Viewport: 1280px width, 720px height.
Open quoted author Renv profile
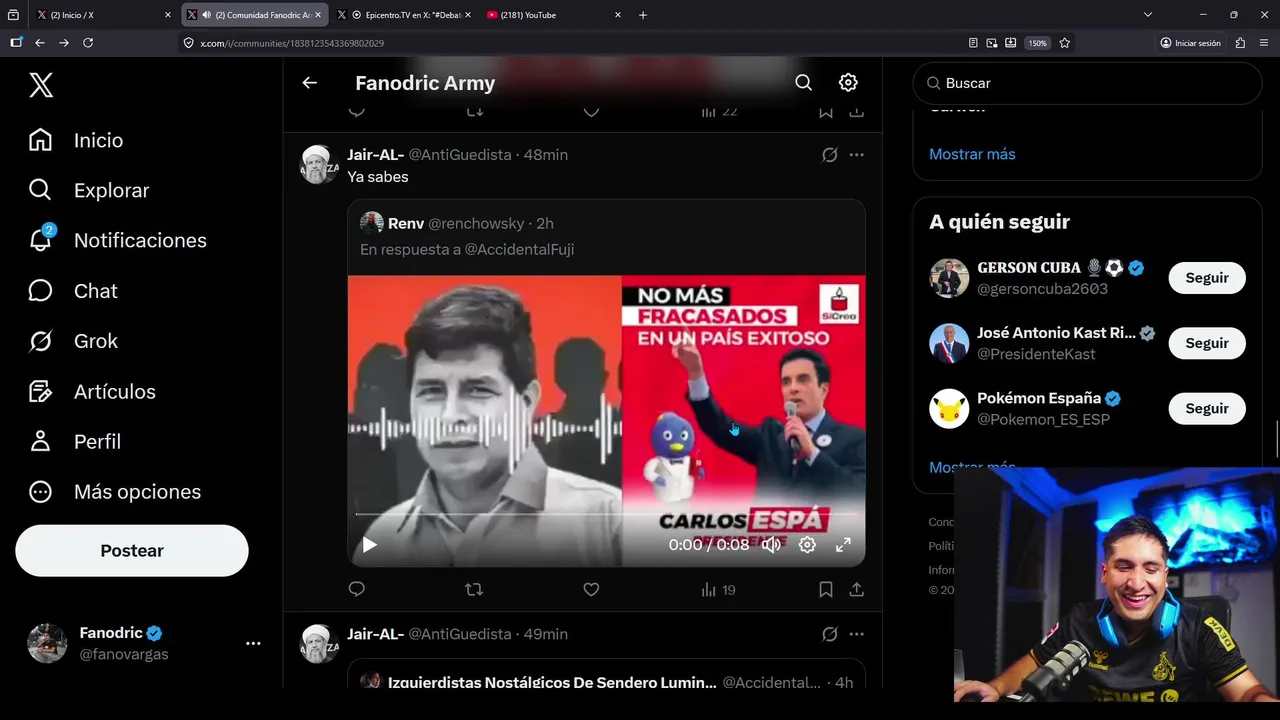(406, 223)
